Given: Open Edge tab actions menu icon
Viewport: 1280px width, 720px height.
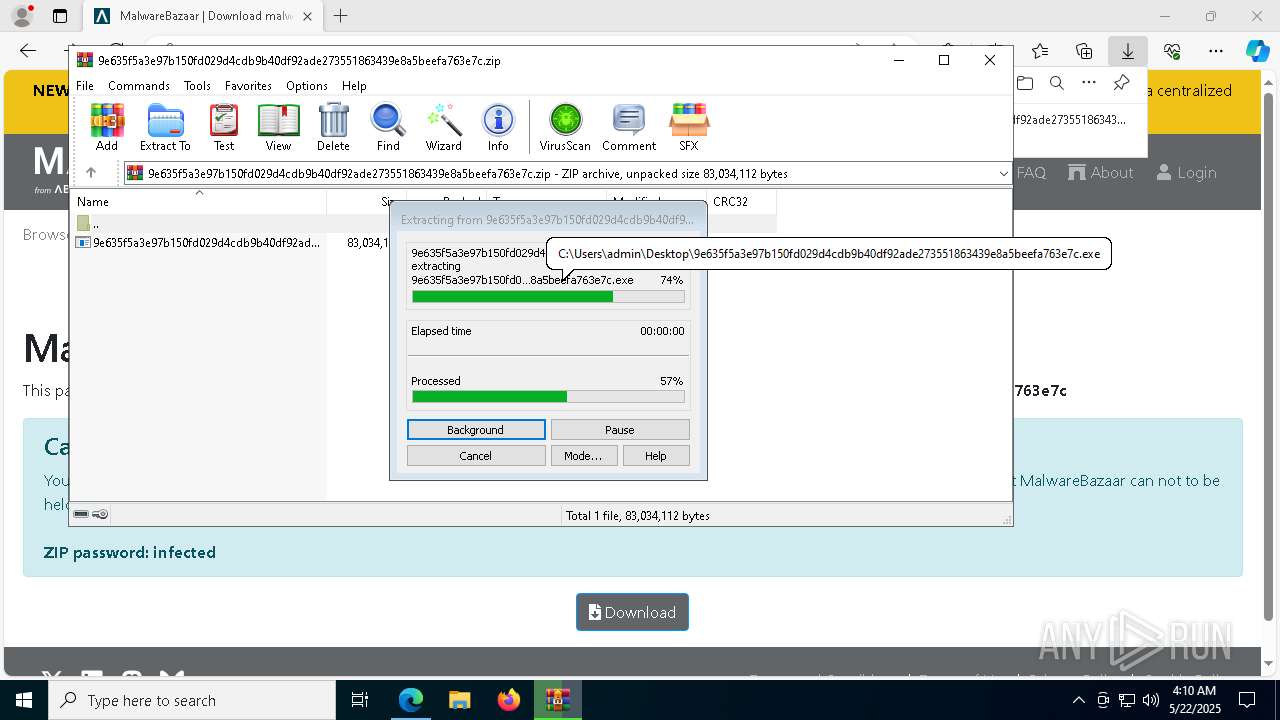Looking at the screenshot, I should pos(60,16).
